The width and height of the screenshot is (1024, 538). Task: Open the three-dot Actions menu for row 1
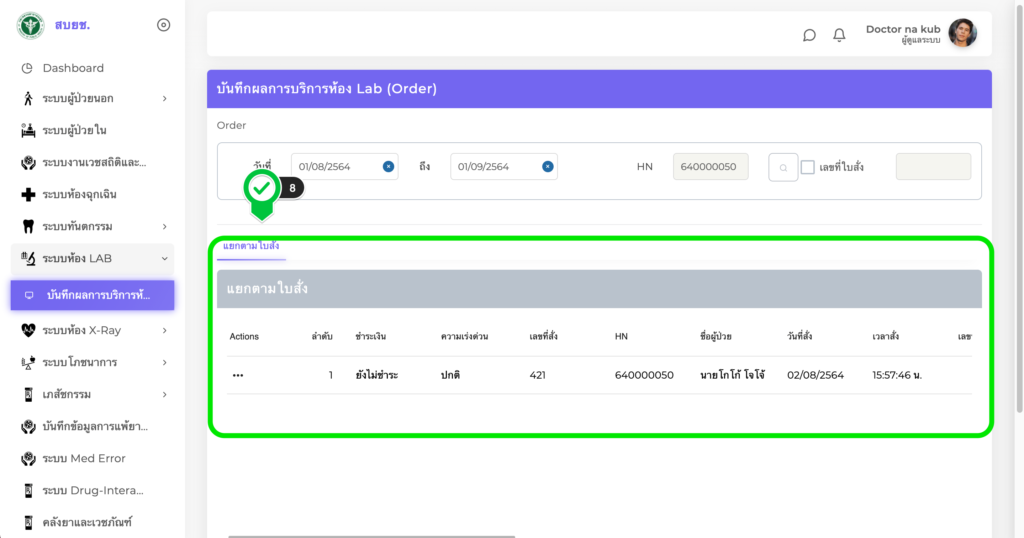(x=238, y=375)
